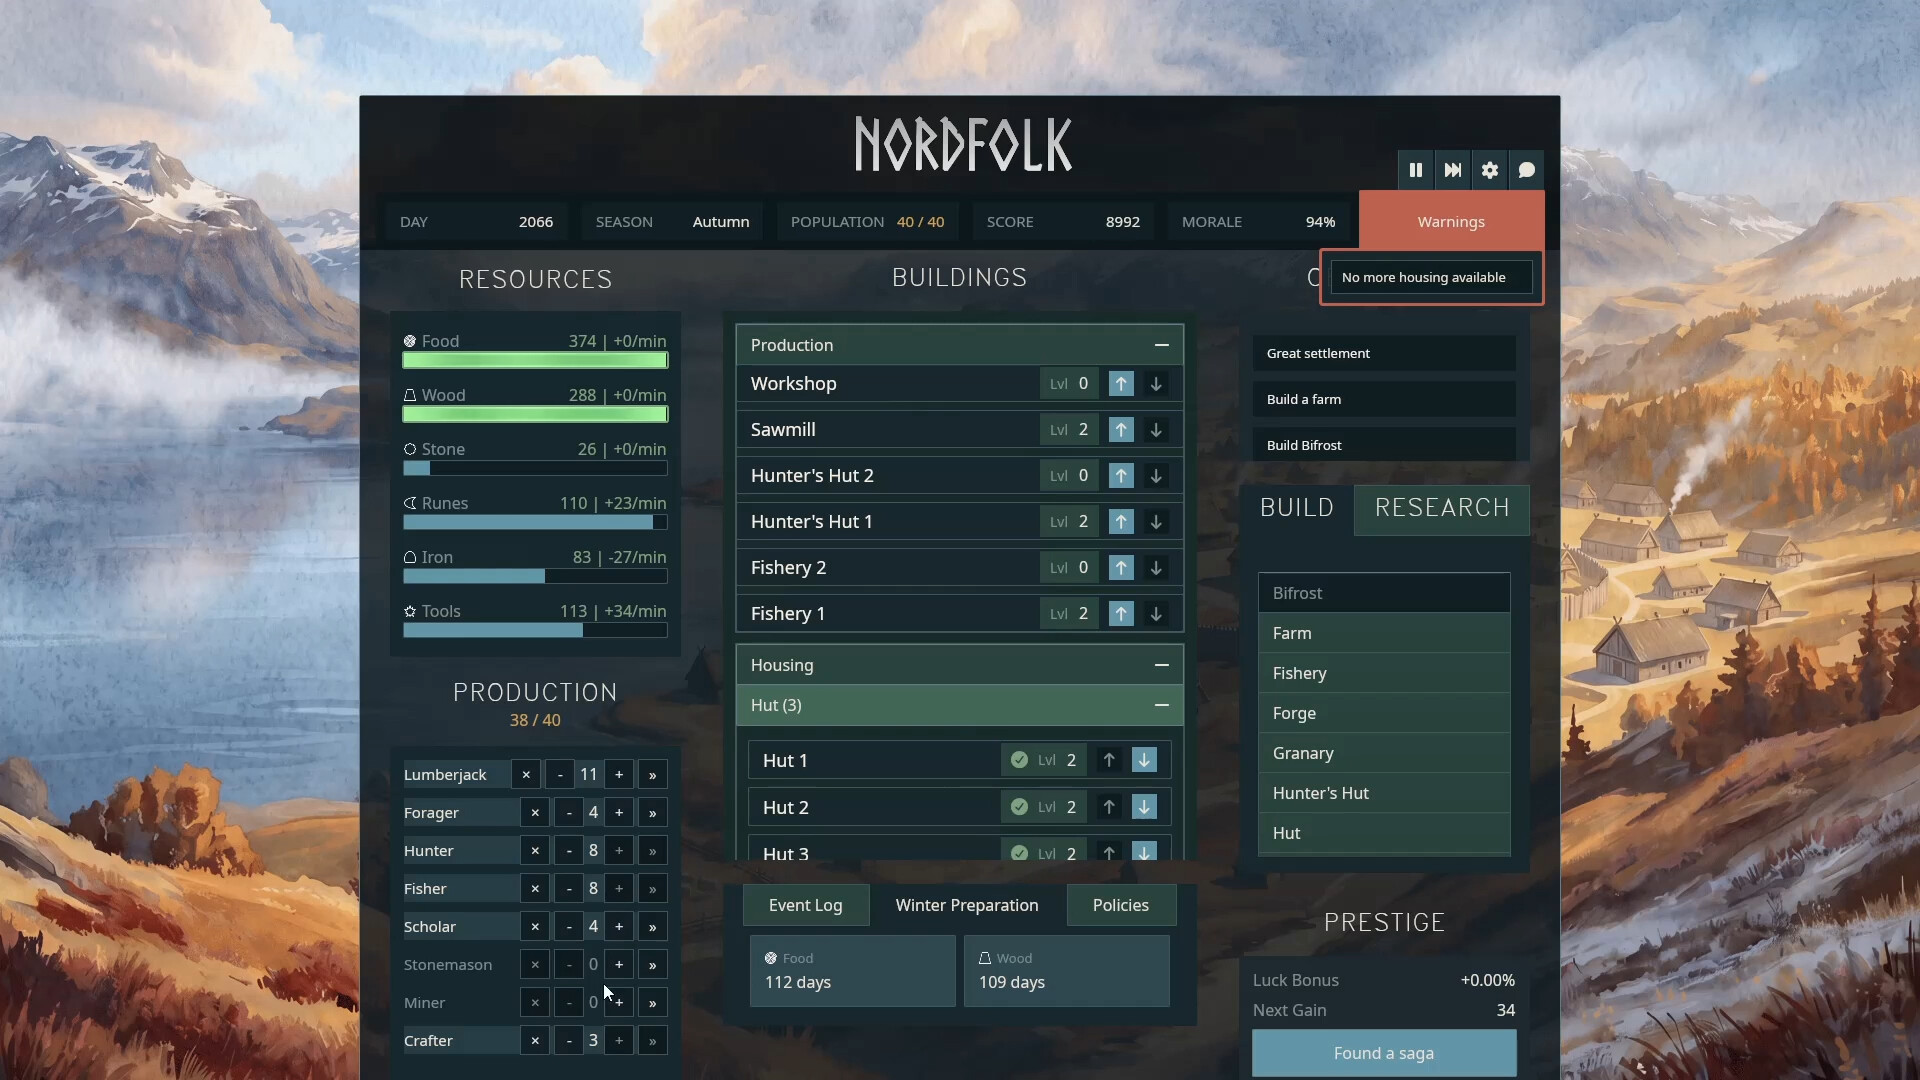Collapse the Hut (3) group
Screen dimensions: 1920x1080
pyautogui.click(x=1161, y=705)
